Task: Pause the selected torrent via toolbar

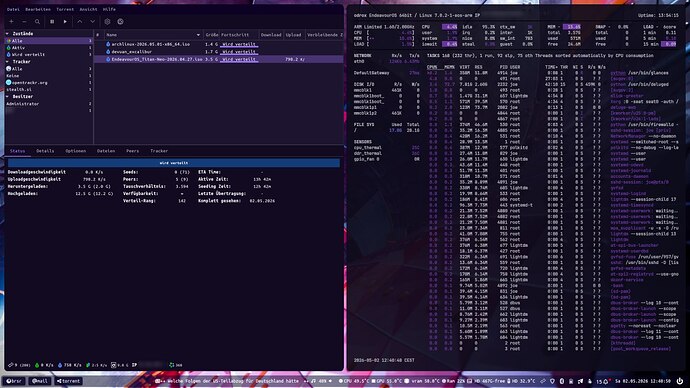Action: (52, 22)
